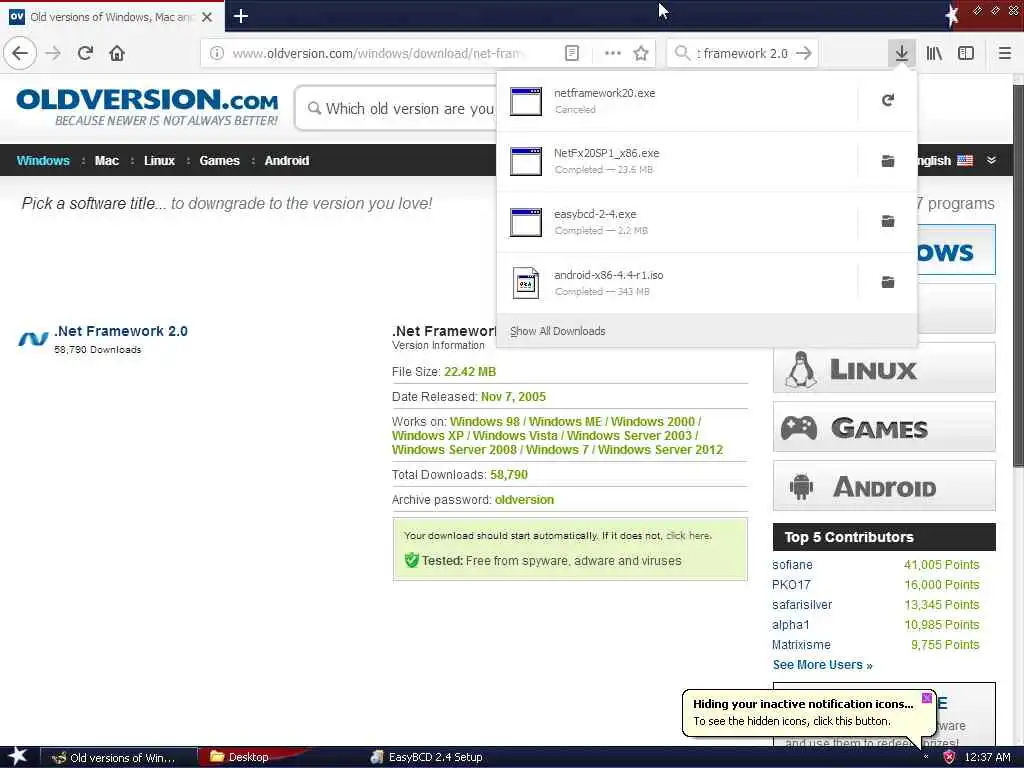Viewport: 1024px width, 768px height.
Task: Go back with the browser back arrow
Action: pyautogui.click(x=20, y=53)
